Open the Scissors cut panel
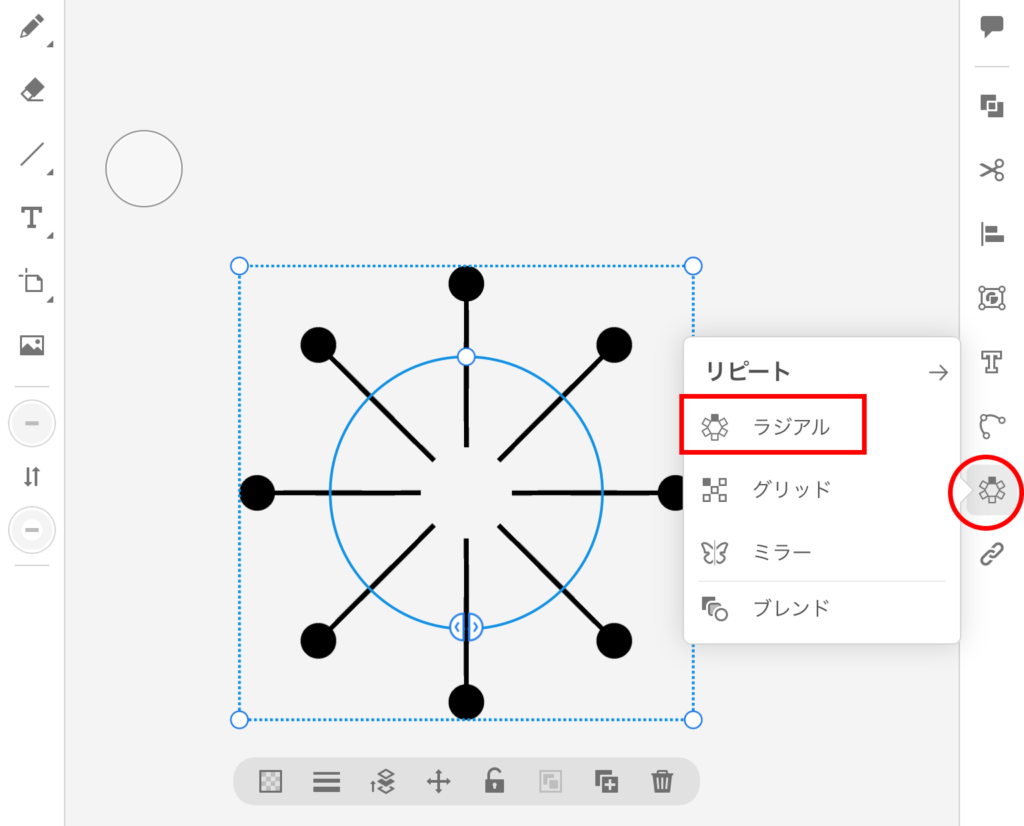The height and width of the screenshot is (826, 1024). (991, 170)
